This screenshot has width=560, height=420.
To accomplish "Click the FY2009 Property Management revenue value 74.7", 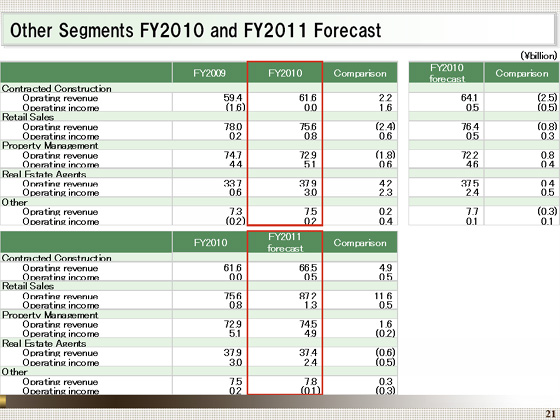I will click(x=233, y=155).
